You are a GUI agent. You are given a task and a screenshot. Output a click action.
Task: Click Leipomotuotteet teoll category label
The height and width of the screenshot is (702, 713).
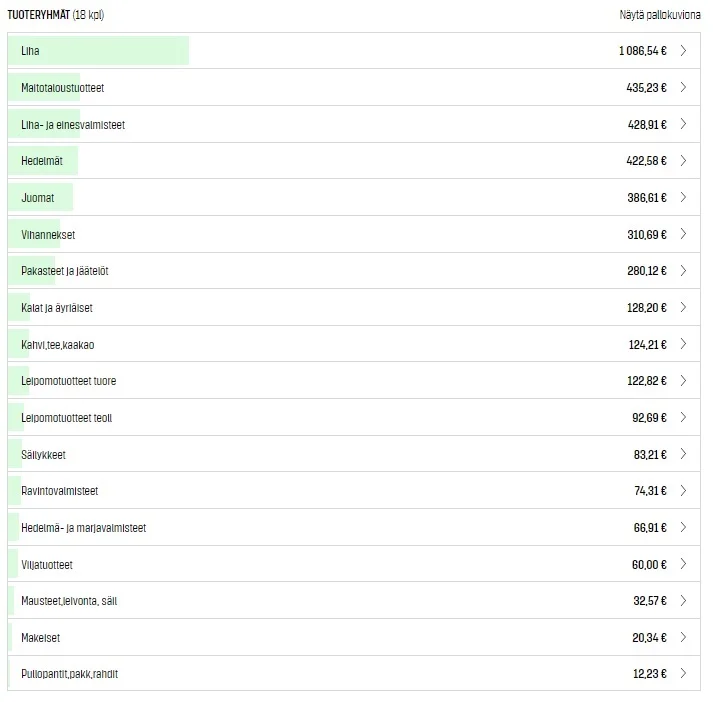[x=66, y=418]
